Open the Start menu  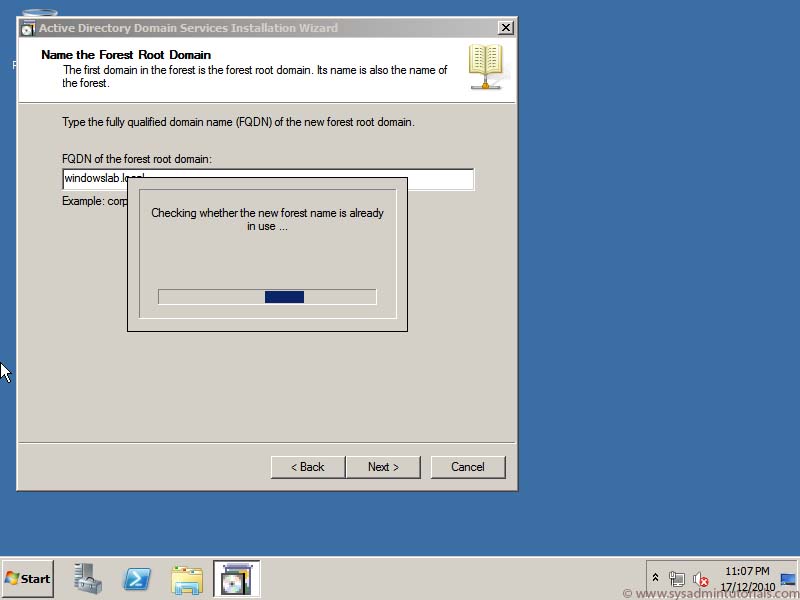coord(25,578)
